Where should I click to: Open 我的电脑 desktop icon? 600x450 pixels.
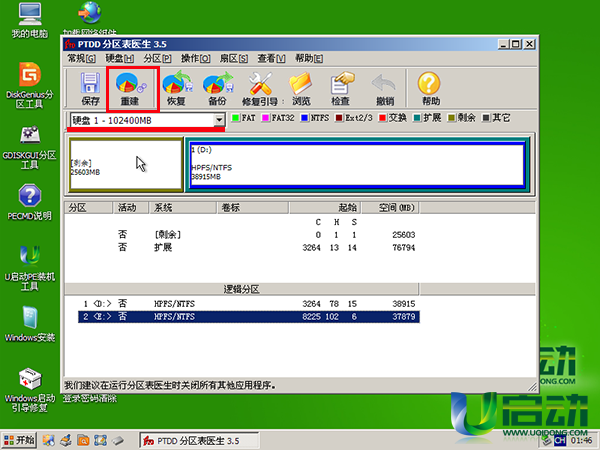[x=29, y=21]
